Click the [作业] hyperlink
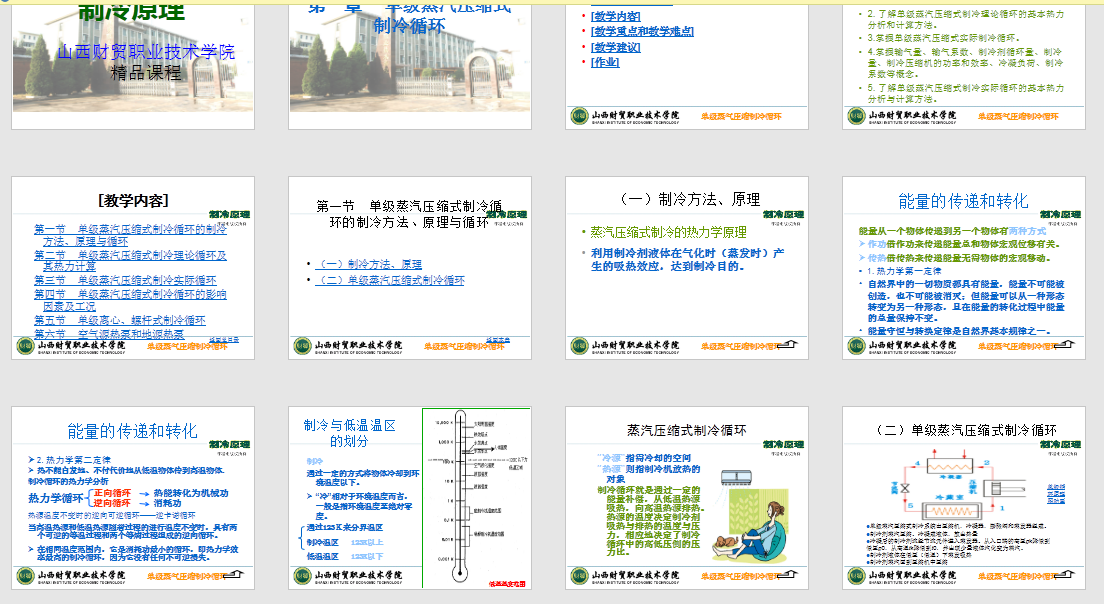Viewport: 1104px width, 604px height. click(605, 62)
